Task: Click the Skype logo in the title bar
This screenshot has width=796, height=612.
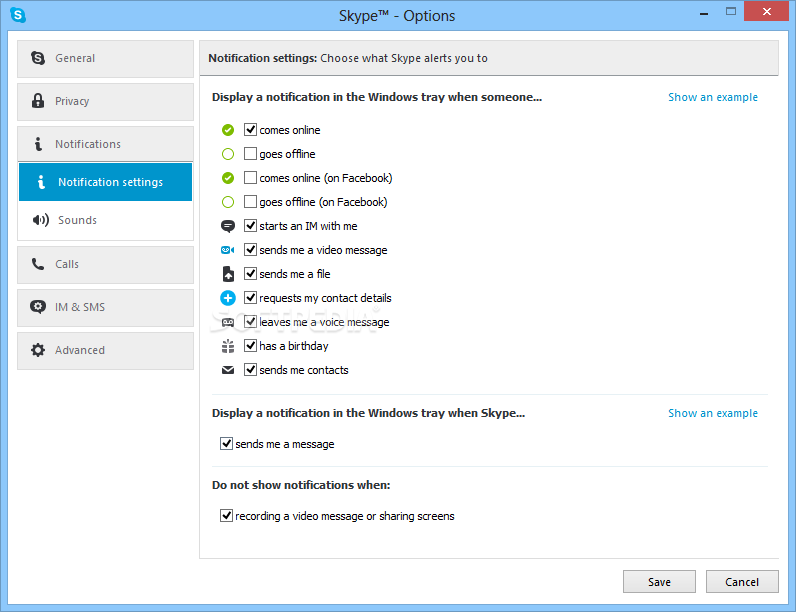Action: [x=18, y=15]
